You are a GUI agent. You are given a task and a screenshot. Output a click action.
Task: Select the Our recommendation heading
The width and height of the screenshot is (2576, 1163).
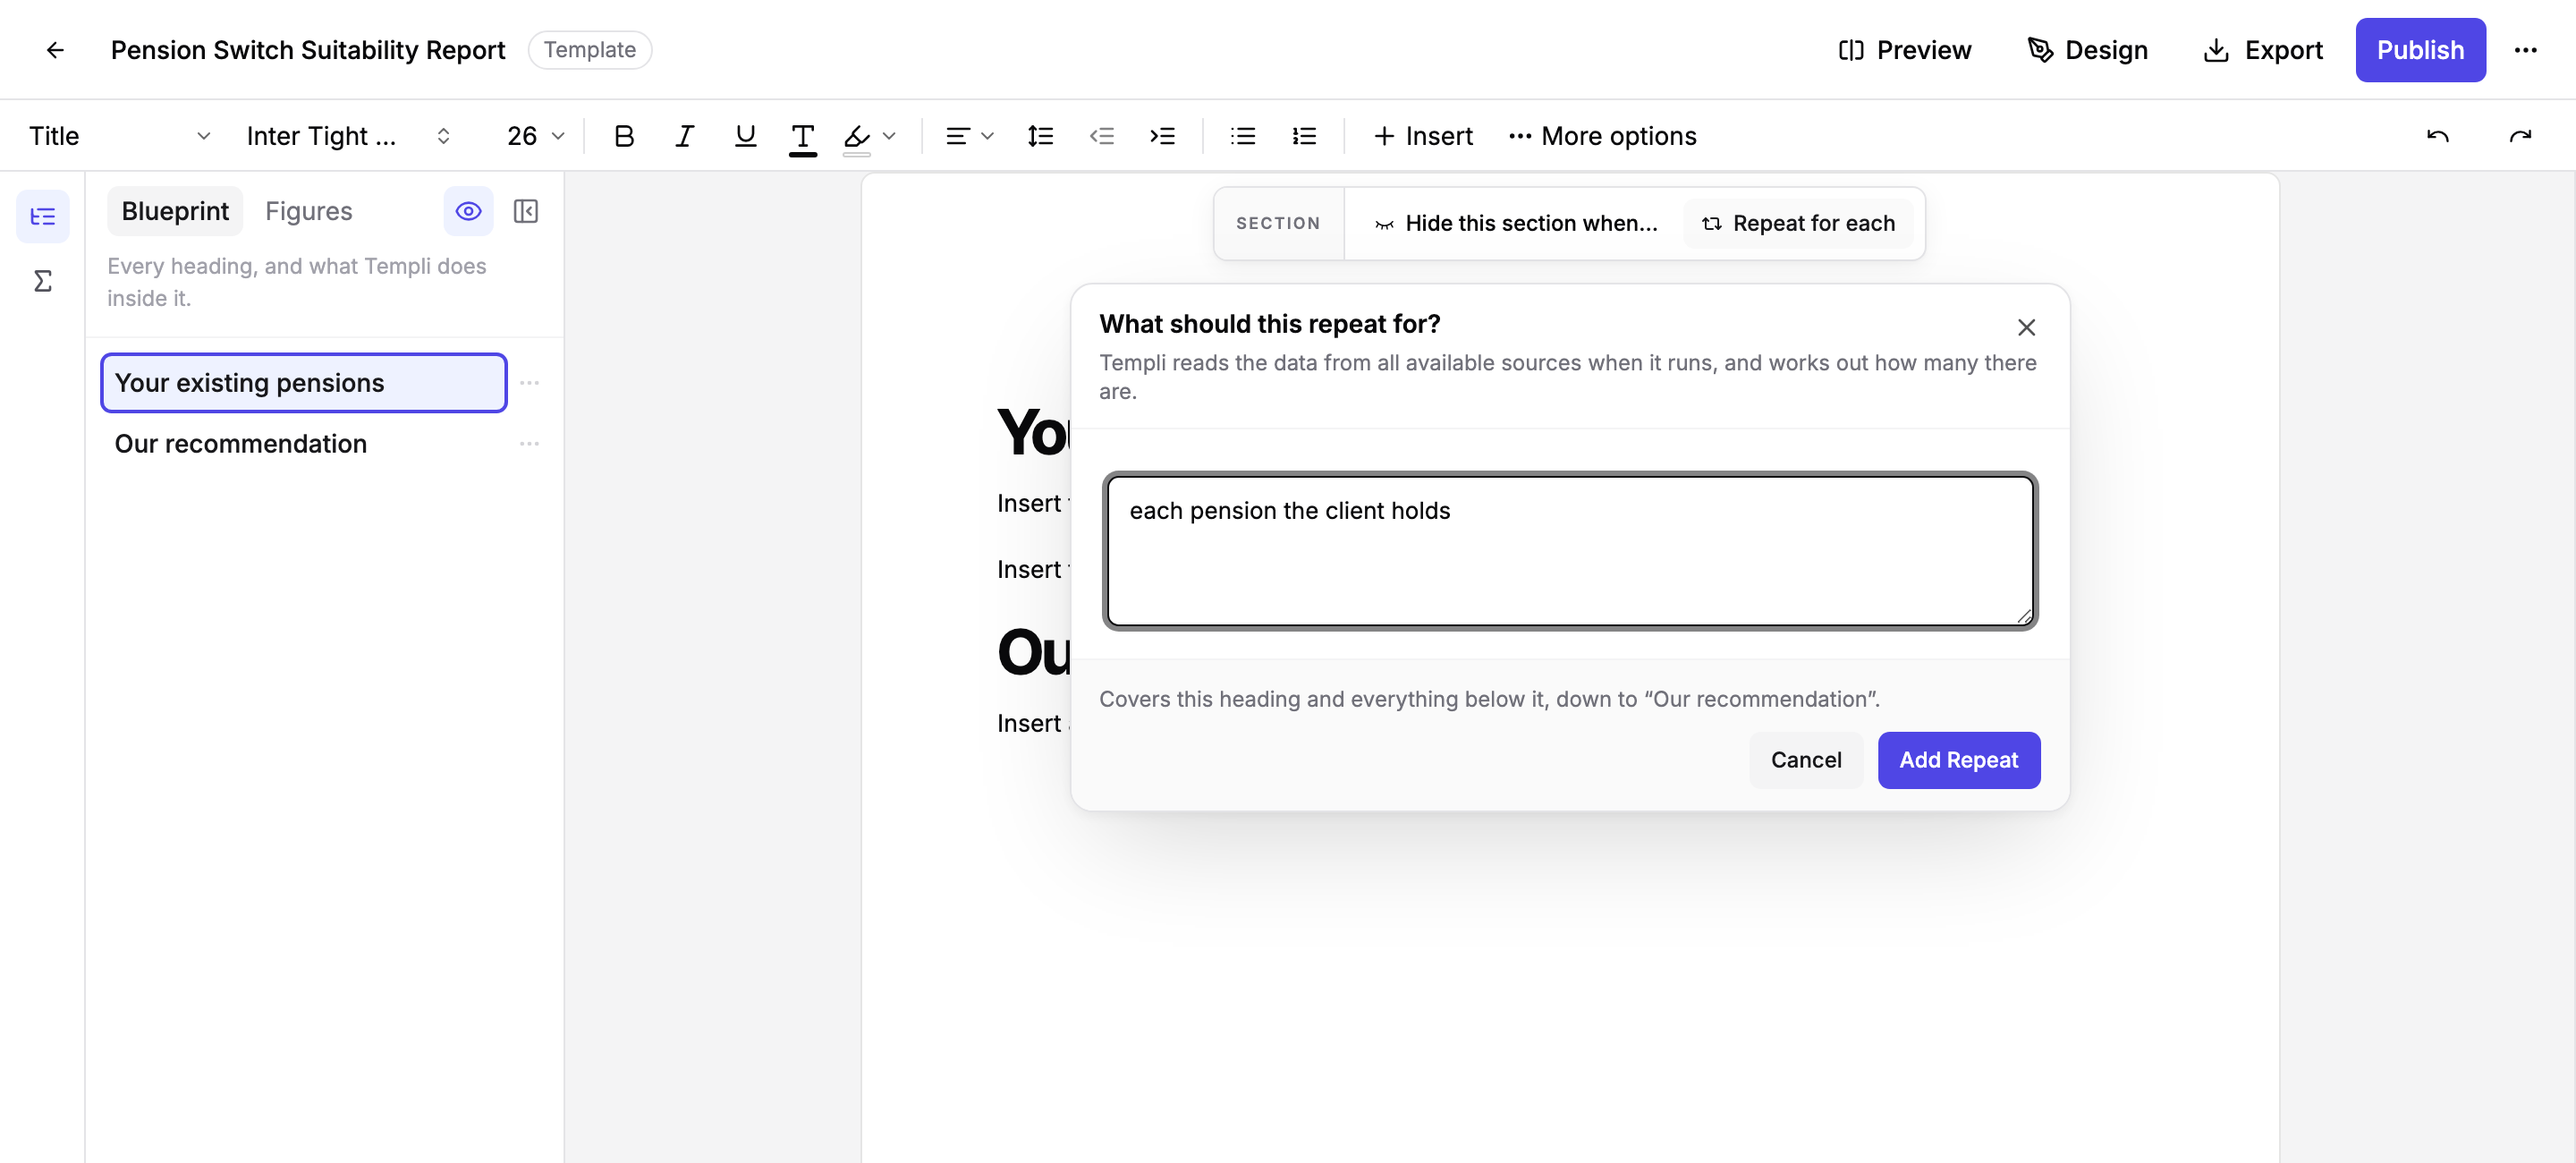[x=304, y=444]
